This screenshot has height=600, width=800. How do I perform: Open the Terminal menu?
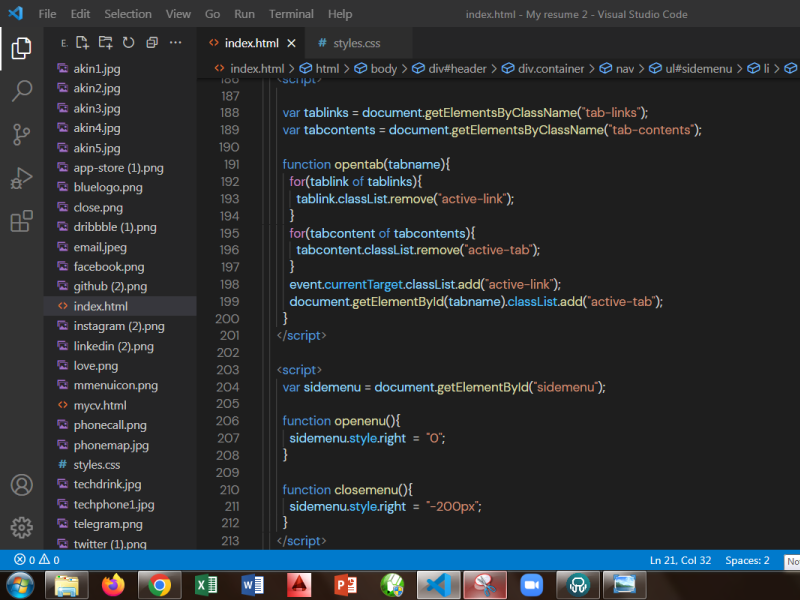[291, 14]
